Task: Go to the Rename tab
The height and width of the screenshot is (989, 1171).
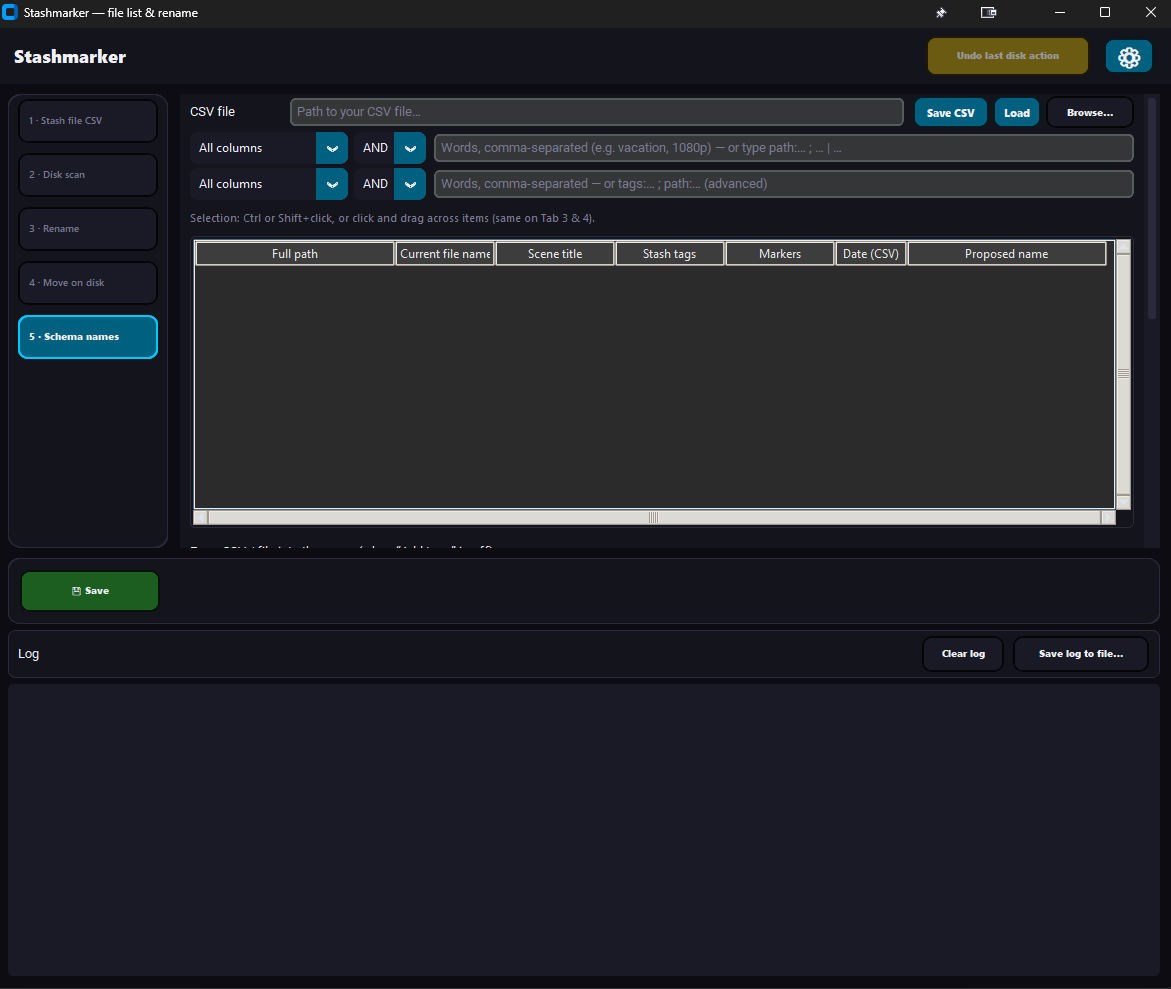Action: 88,229
